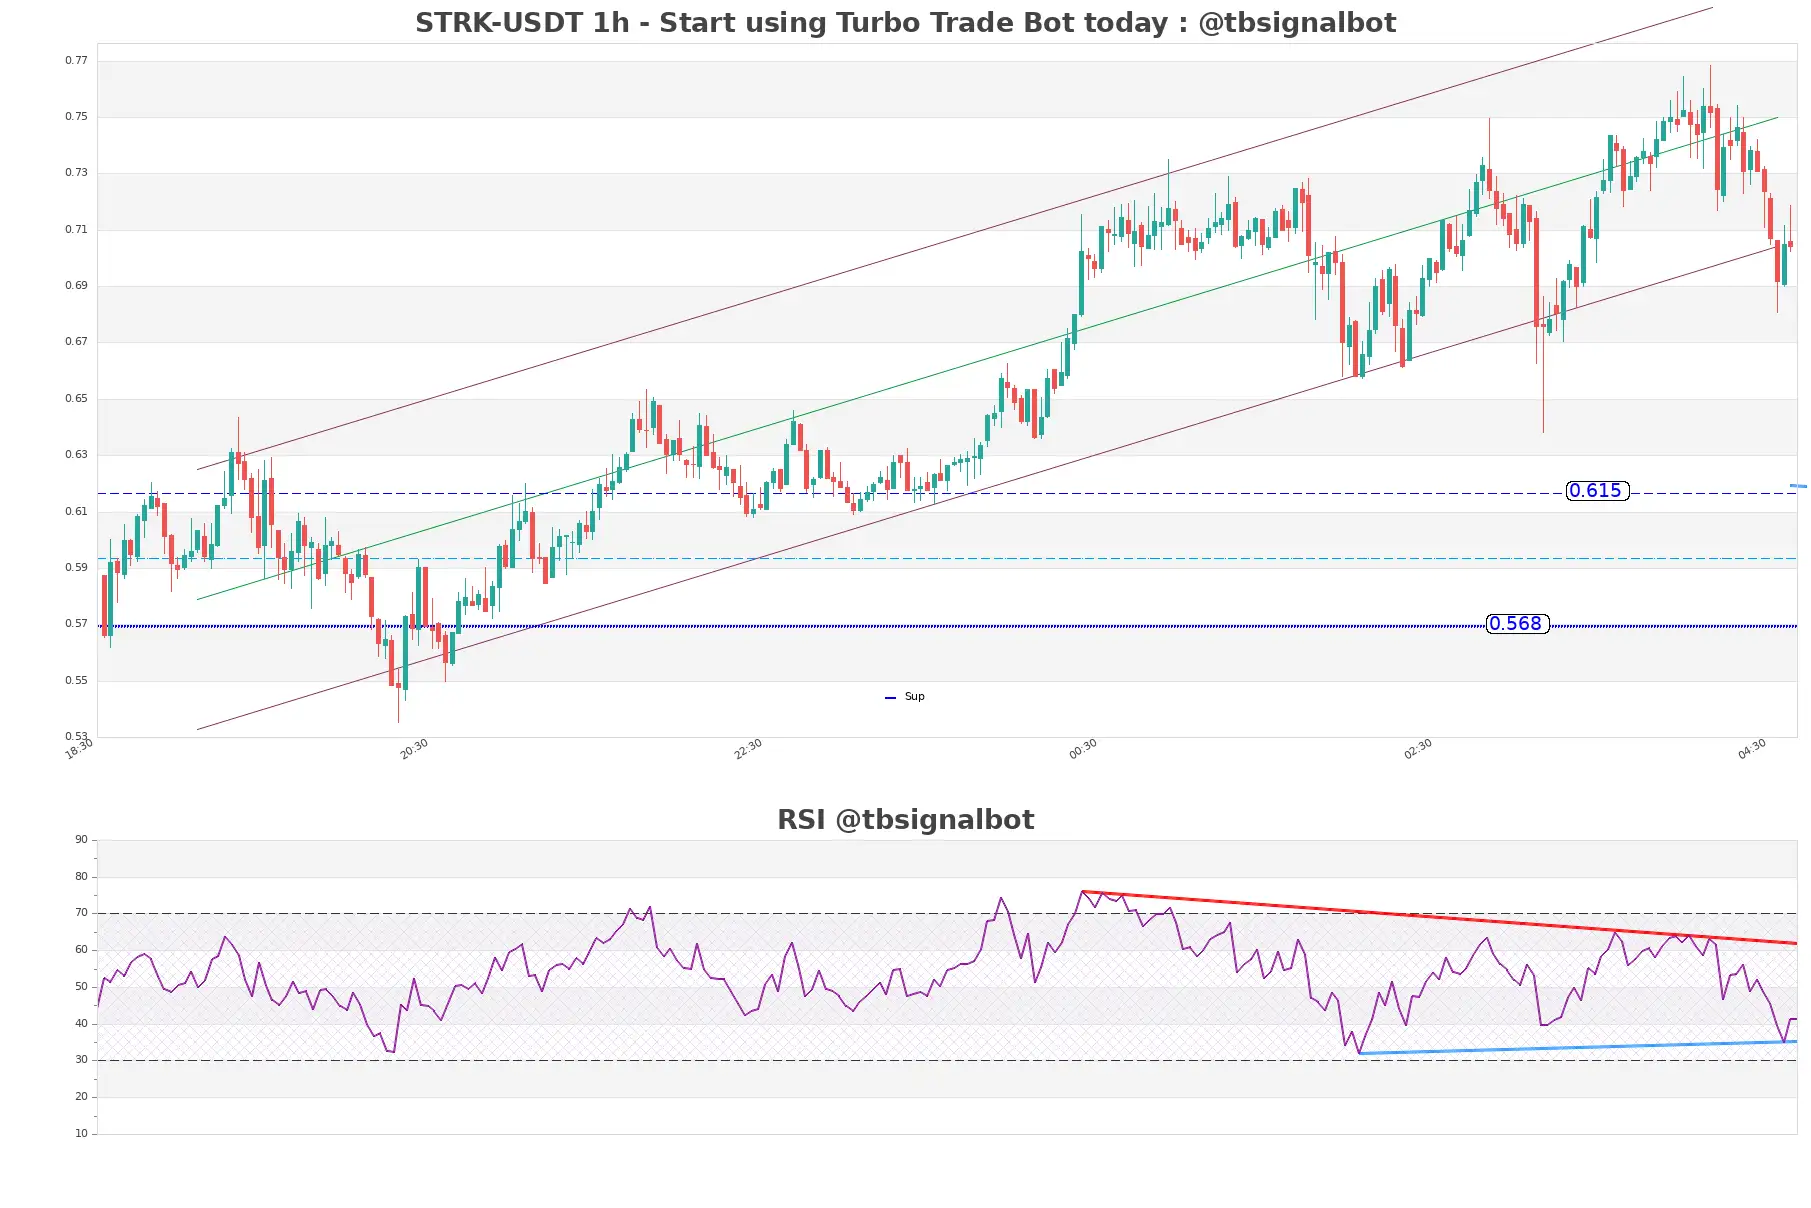Click the 0.69 price axis label

point(76,286)
